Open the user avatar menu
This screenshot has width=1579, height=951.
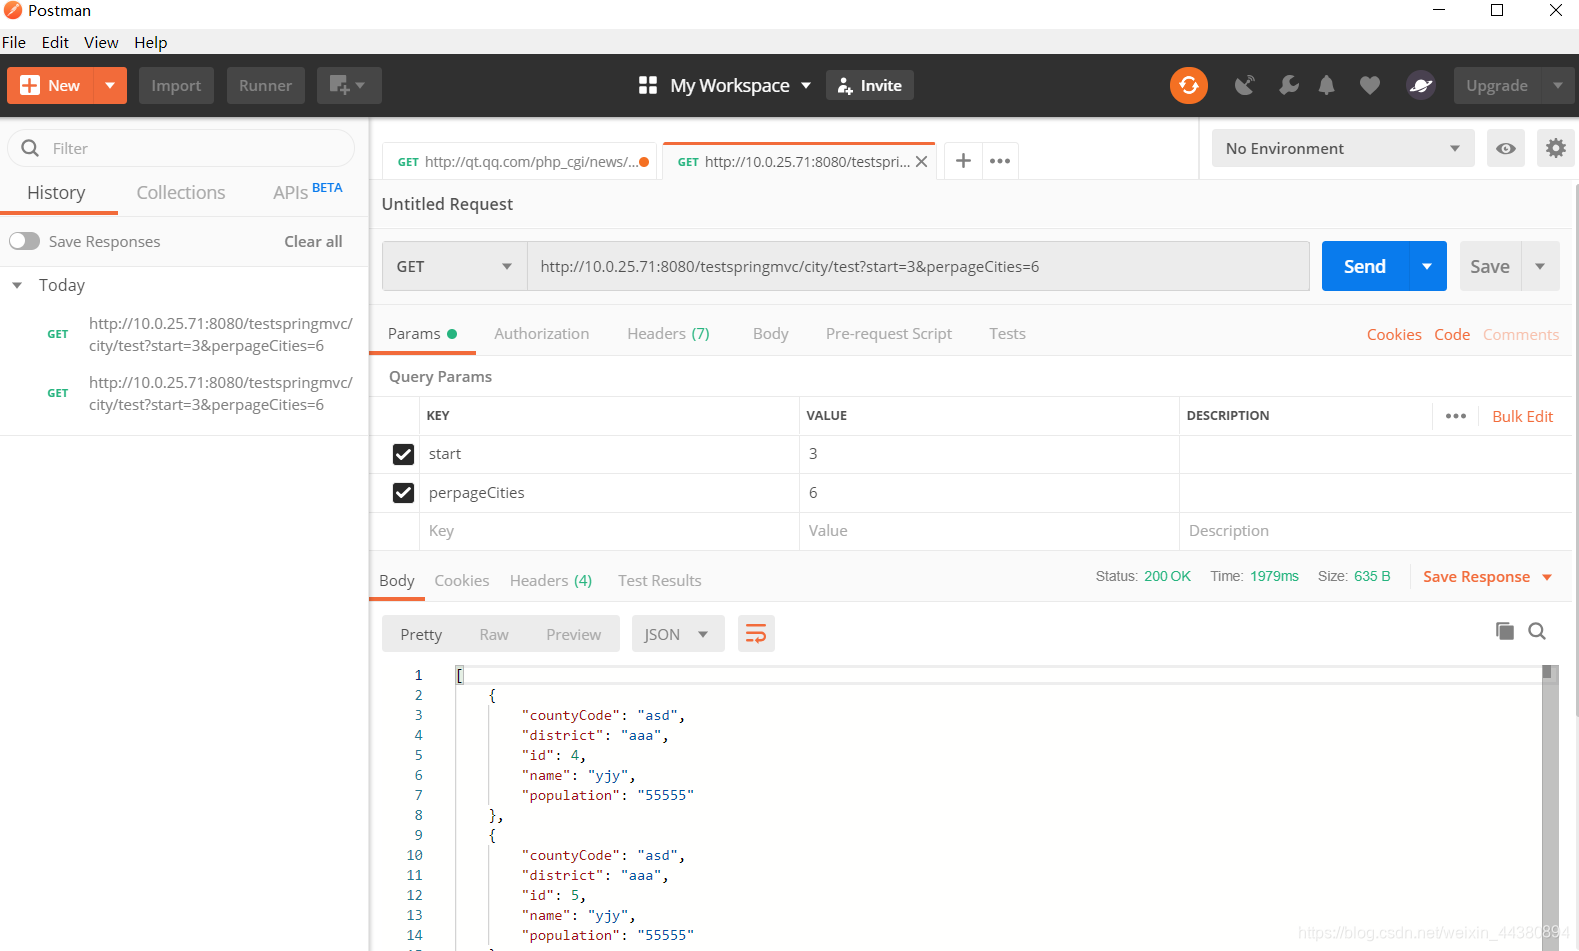coord(1421,85)
